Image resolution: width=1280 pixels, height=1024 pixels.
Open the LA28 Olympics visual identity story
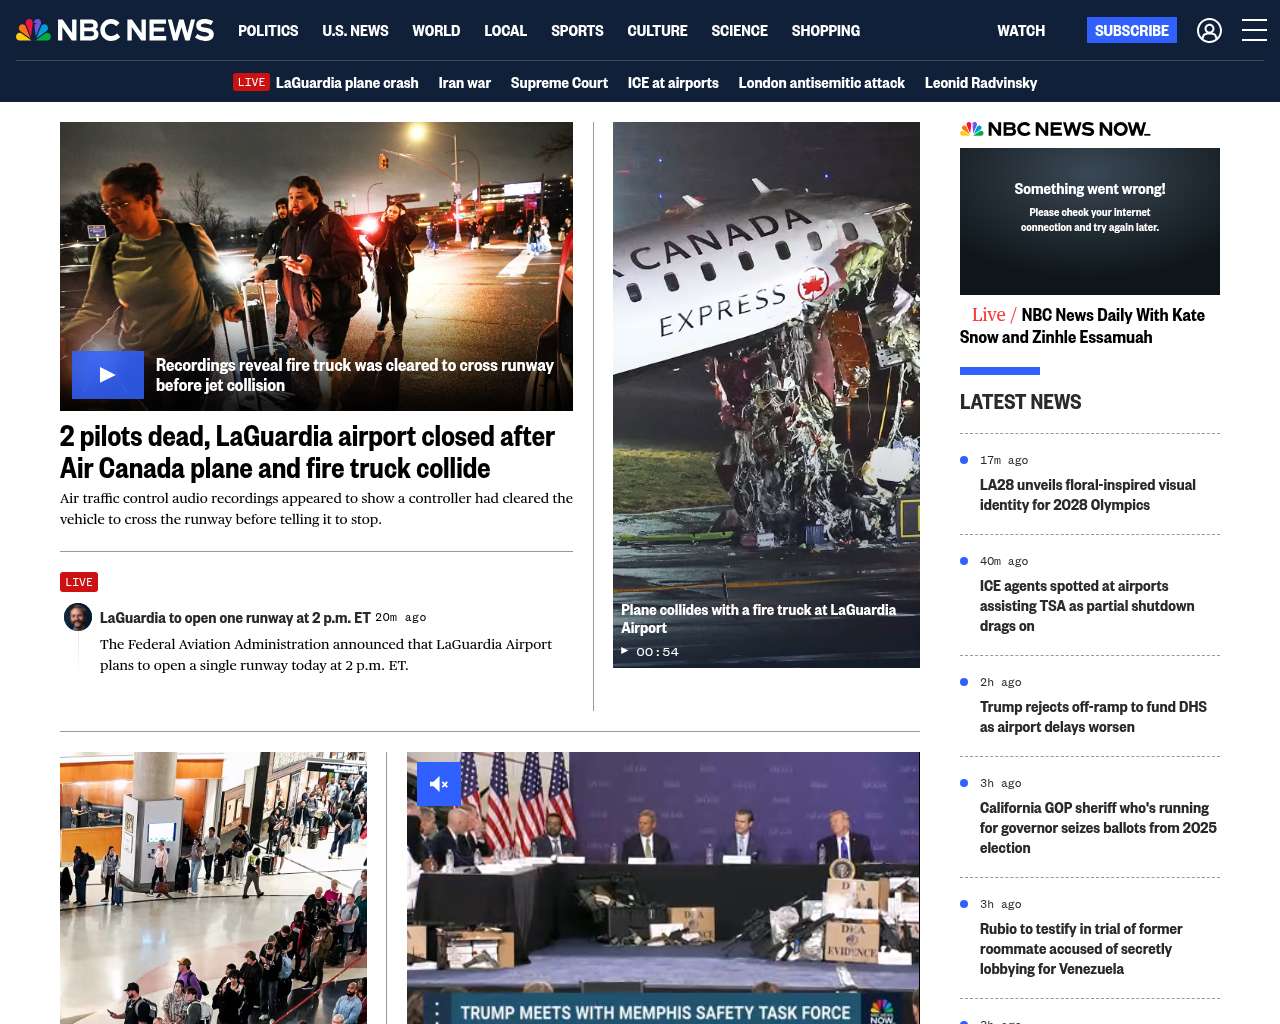(1088, 495)
